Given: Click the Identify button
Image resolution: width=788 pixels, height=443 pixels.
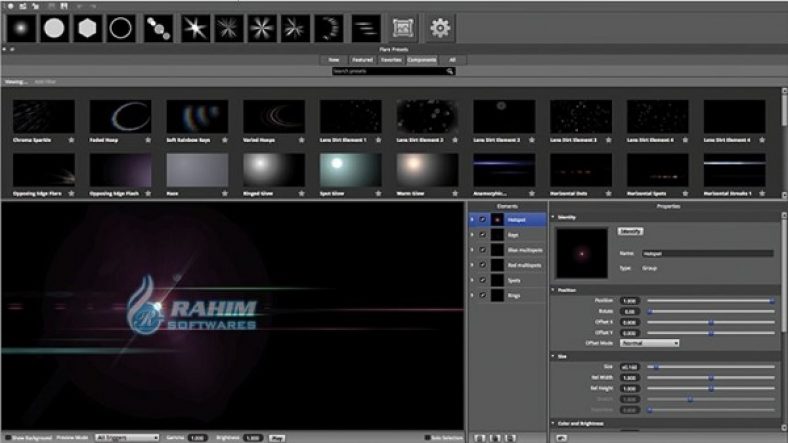Looking at the screenshot, I should (x=630, y=231).
